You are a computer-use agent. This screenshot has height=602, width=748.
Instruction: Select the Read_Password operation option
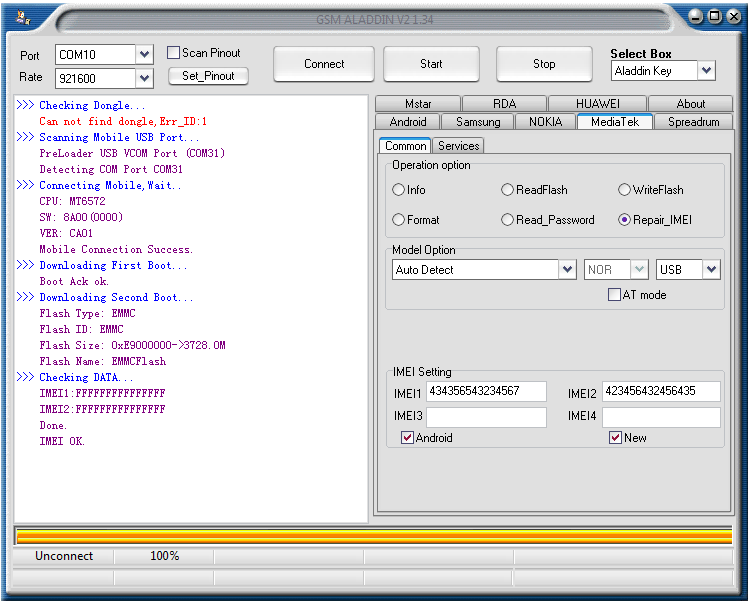click(x=507, y=220)
